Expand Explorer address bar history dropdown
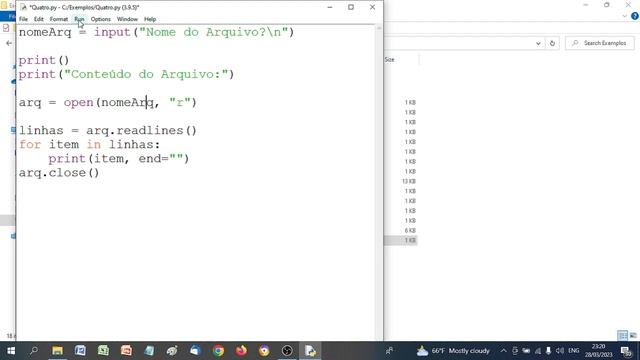This screenshot has width=640, height=360. [538, 43]
